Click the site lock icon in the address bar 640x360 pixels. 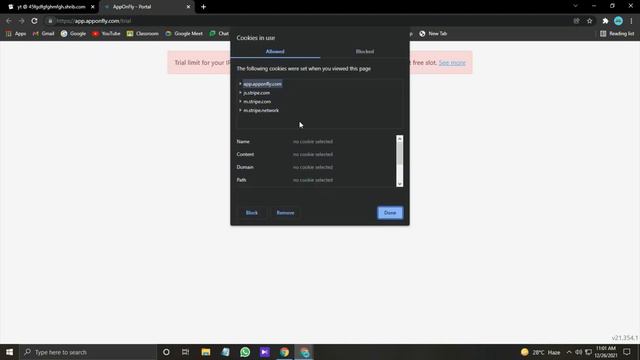click(x=50, y=21)
